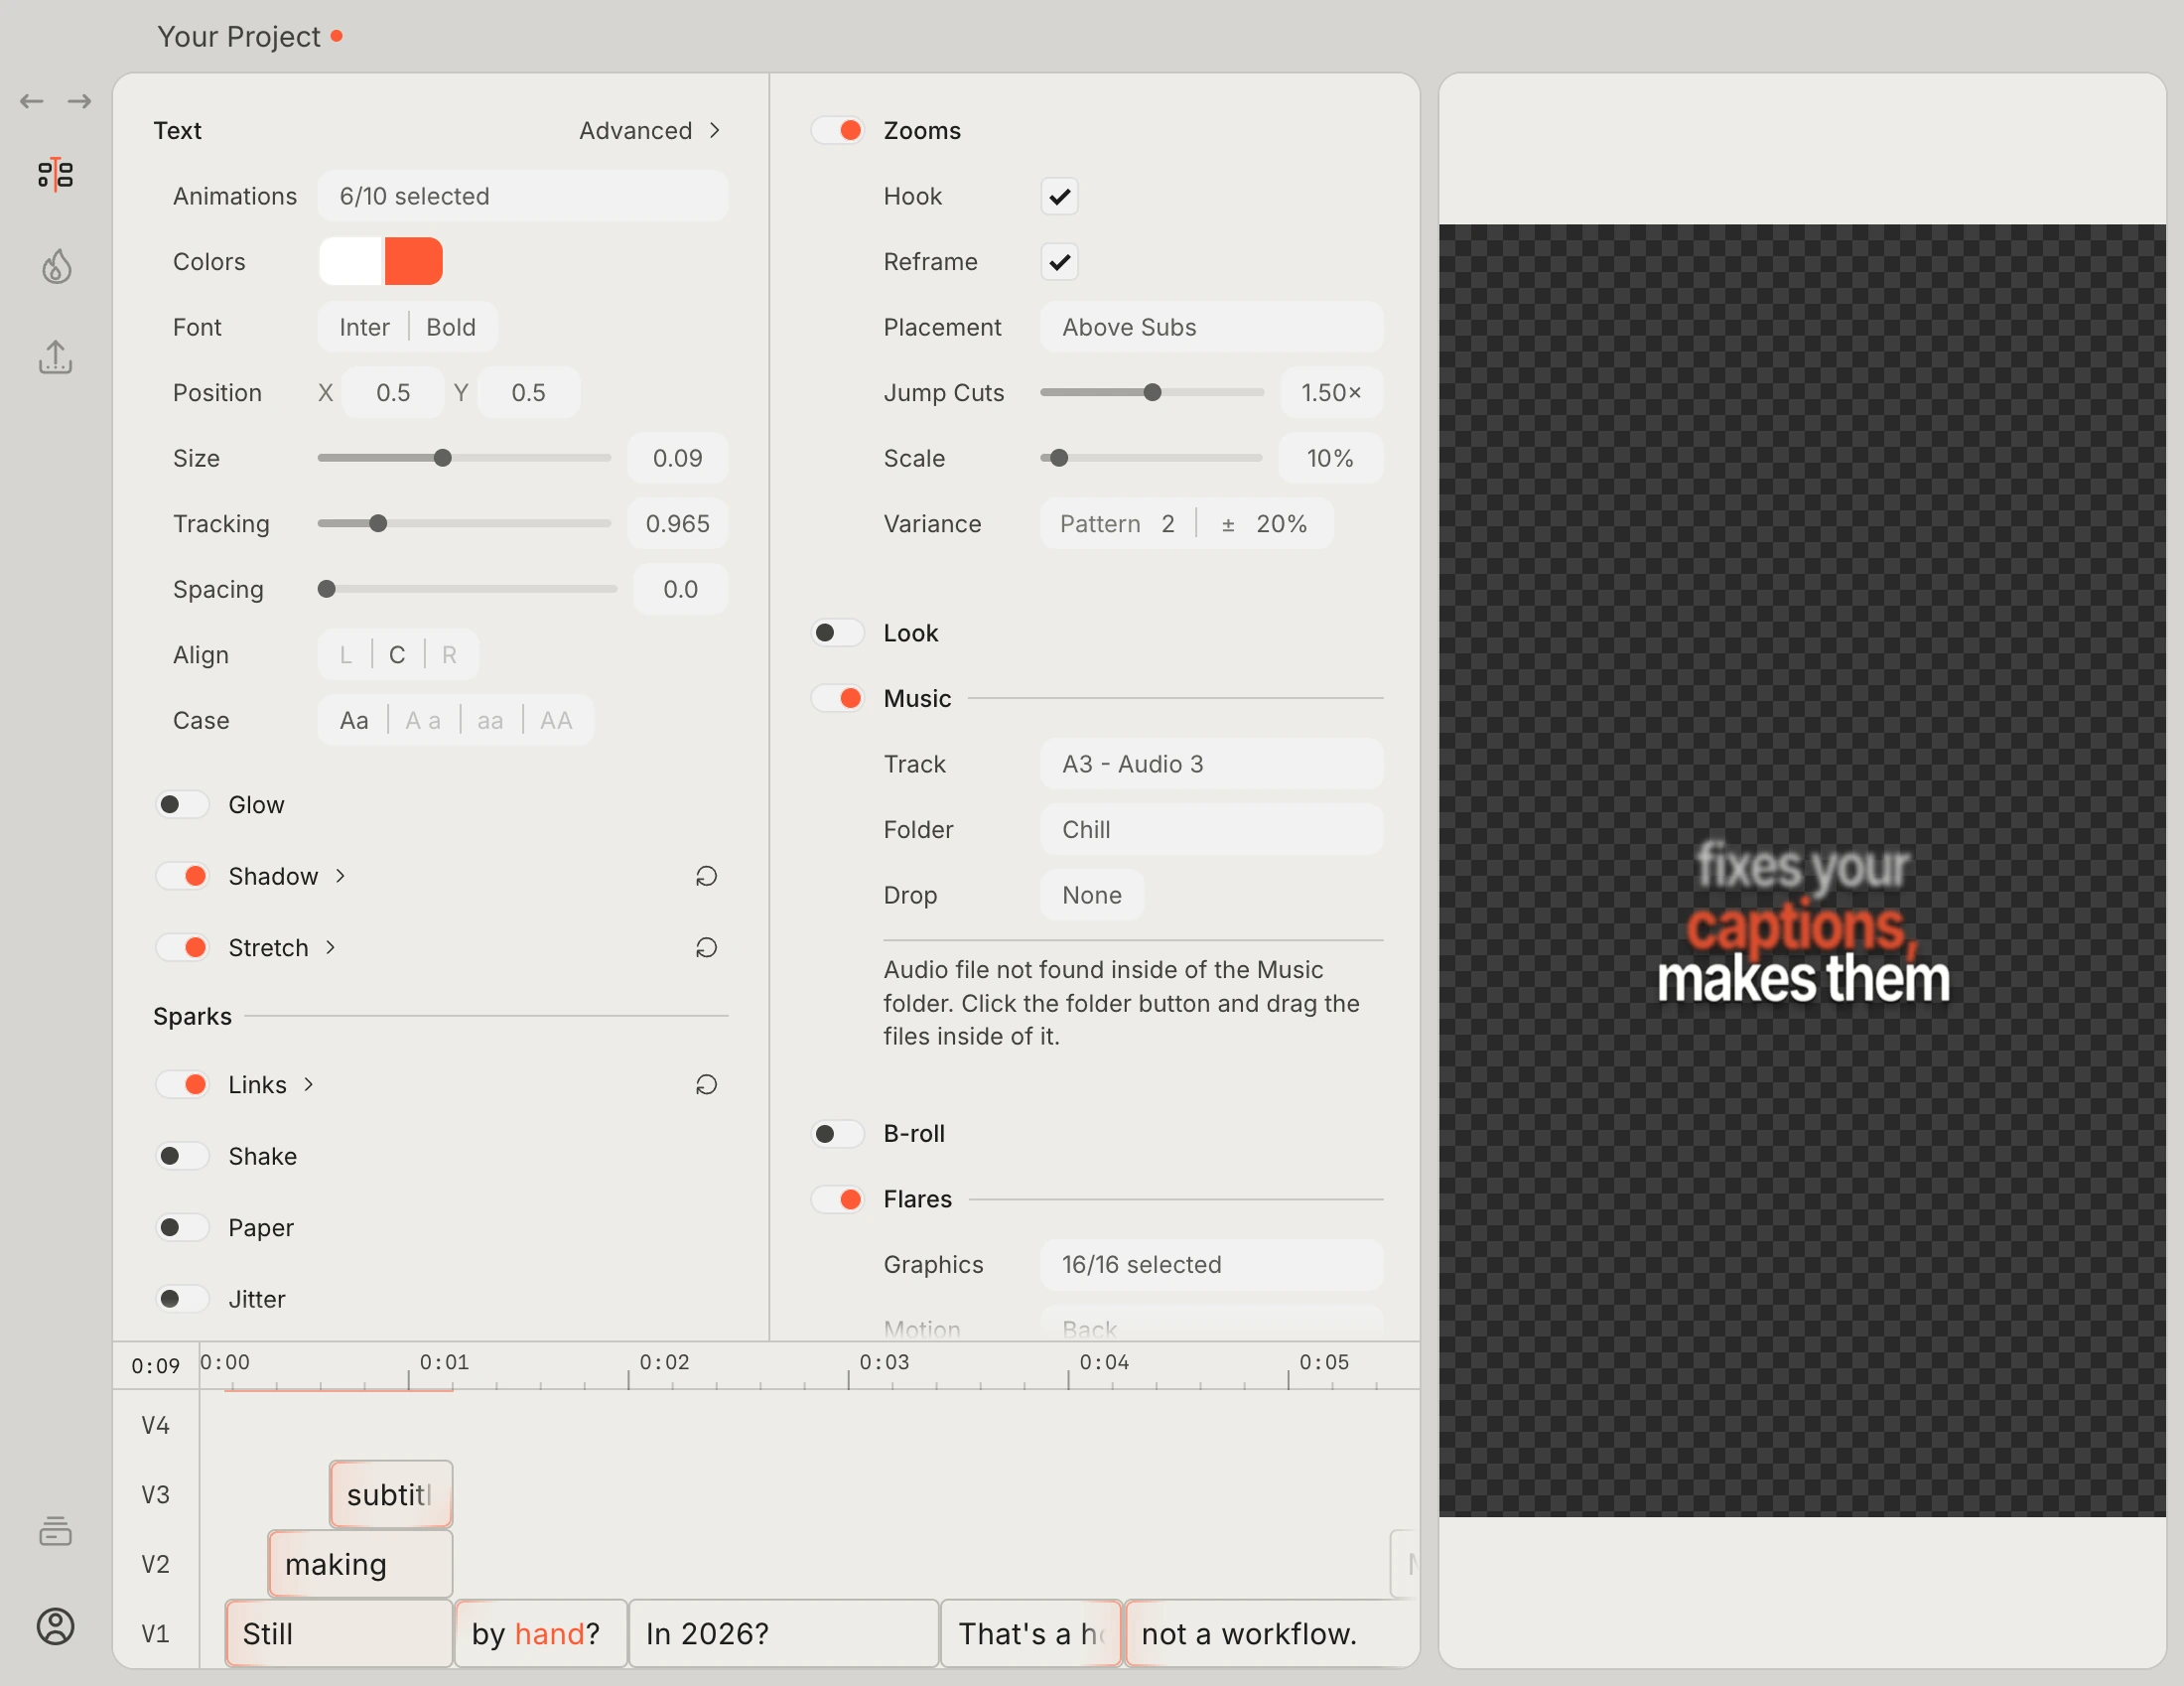This screenshot has width=2184, height=1686.
Task: Open Advanced text settings
Action: tap(650, 130)
